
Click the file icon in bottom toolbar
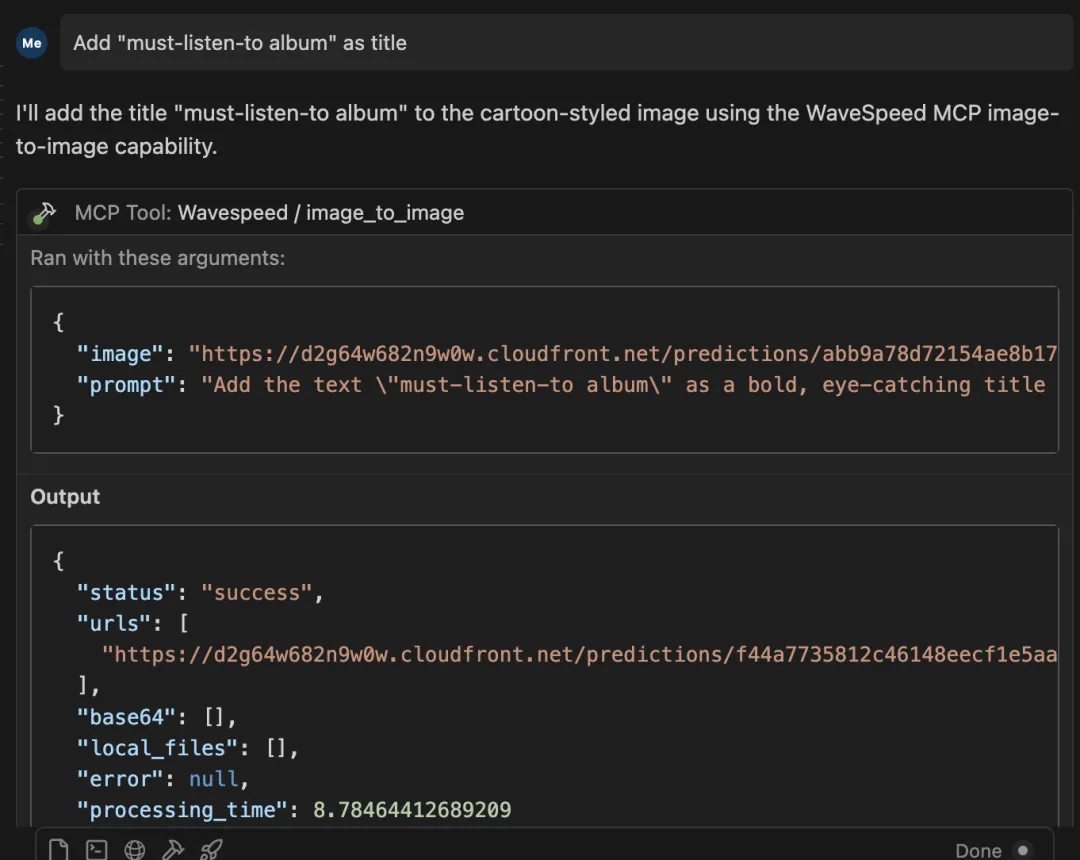(x=59, y=850)
